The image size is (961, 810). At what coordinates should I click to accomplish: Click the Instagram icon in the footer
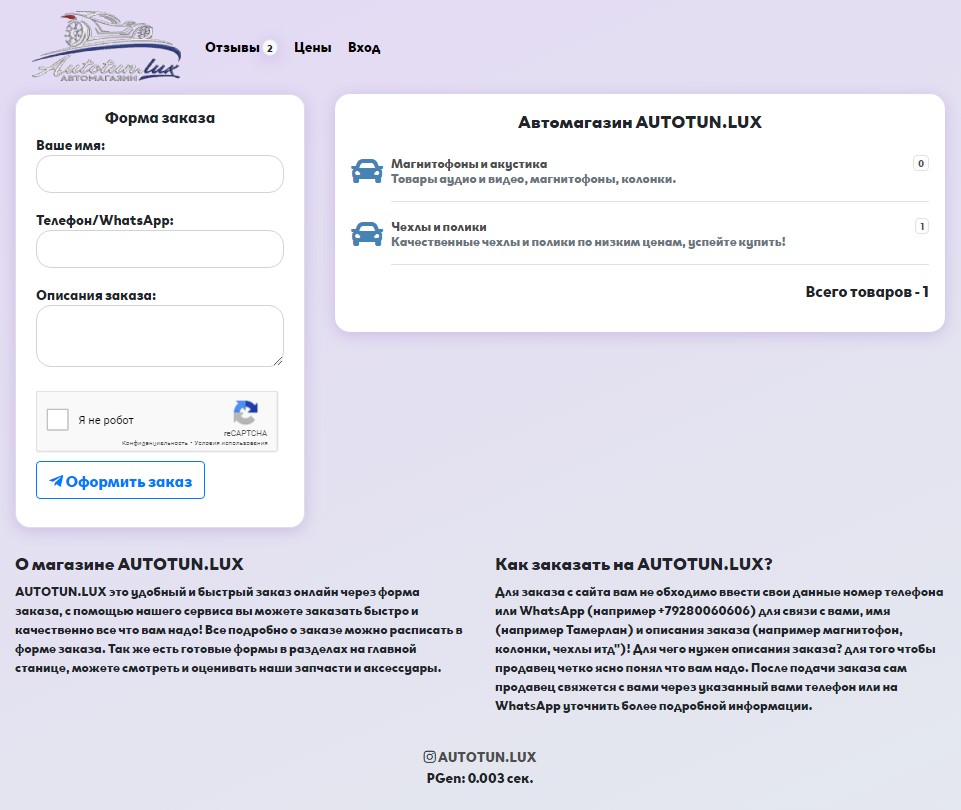tap(430, 757)
